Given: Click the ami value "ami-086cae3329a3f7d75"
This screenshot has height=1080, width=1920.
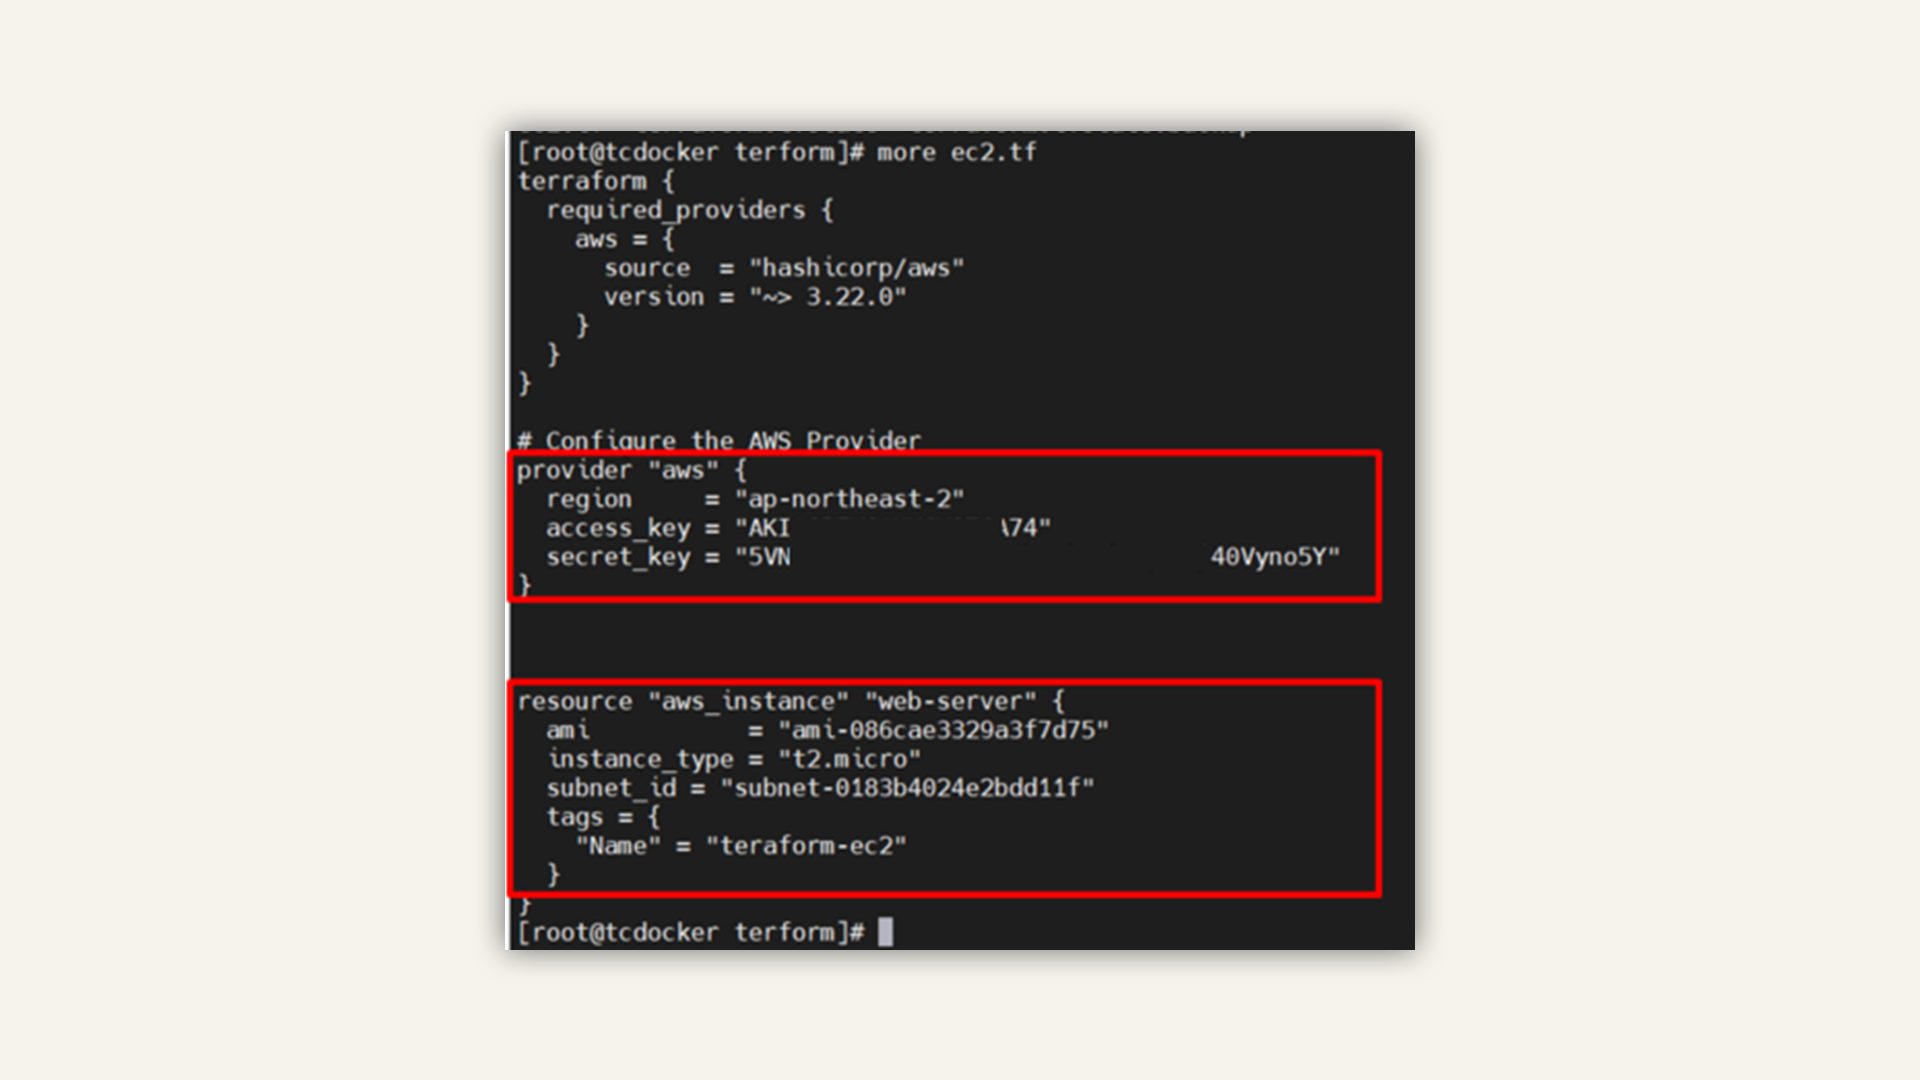Looking at the screenshot, I should [944, 730].
